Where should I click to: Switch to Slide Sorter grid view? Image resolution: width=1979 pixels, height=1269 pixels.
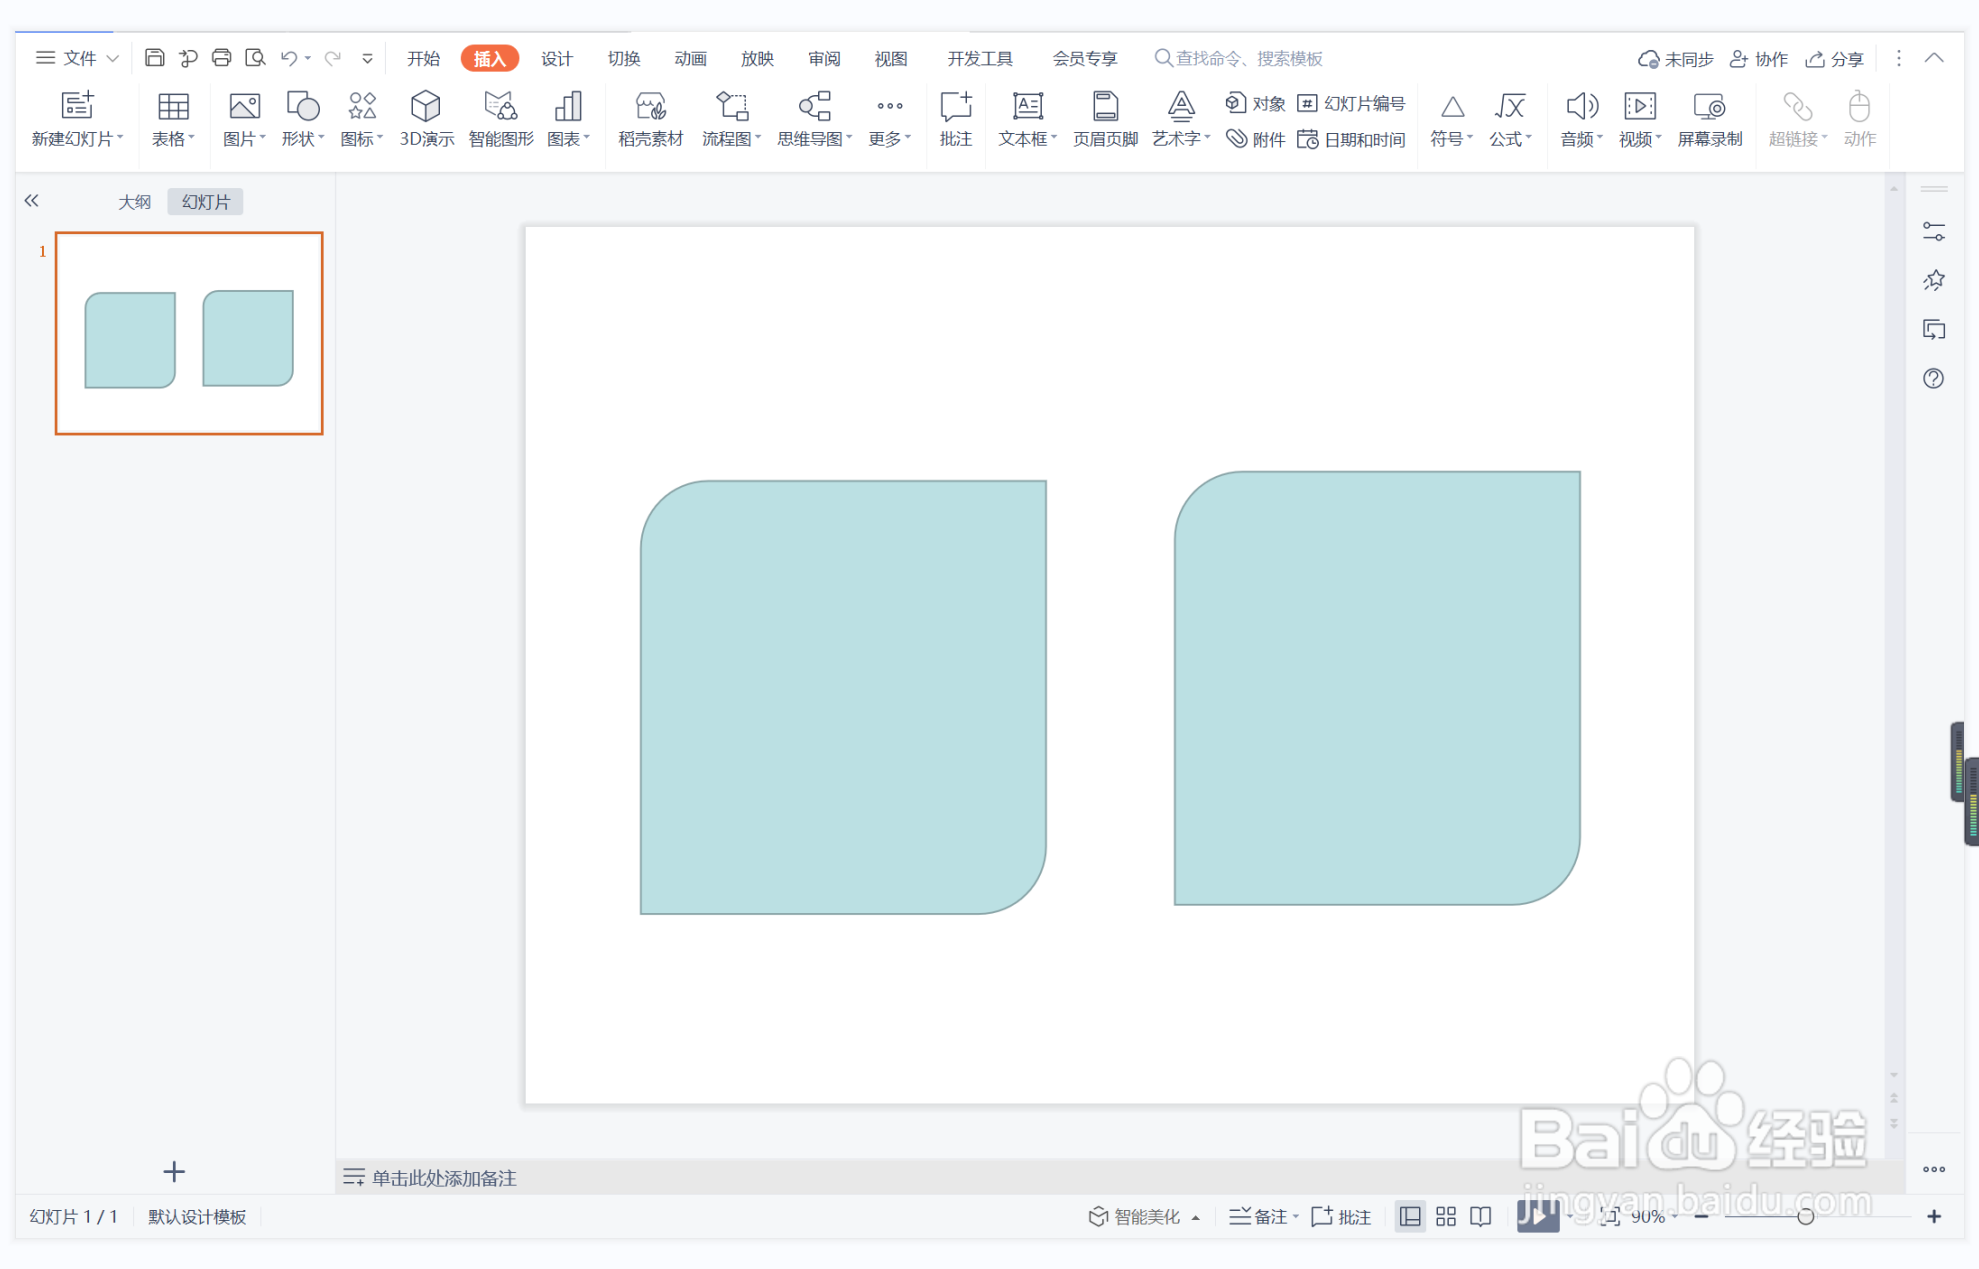tap(1446, 1217)
